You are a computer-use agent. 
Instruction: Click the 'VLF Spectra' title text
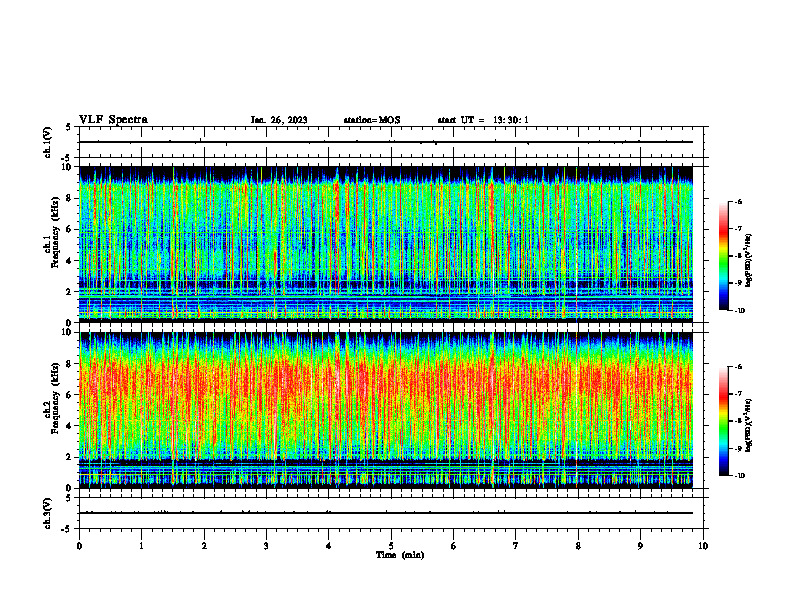[113, 120]
